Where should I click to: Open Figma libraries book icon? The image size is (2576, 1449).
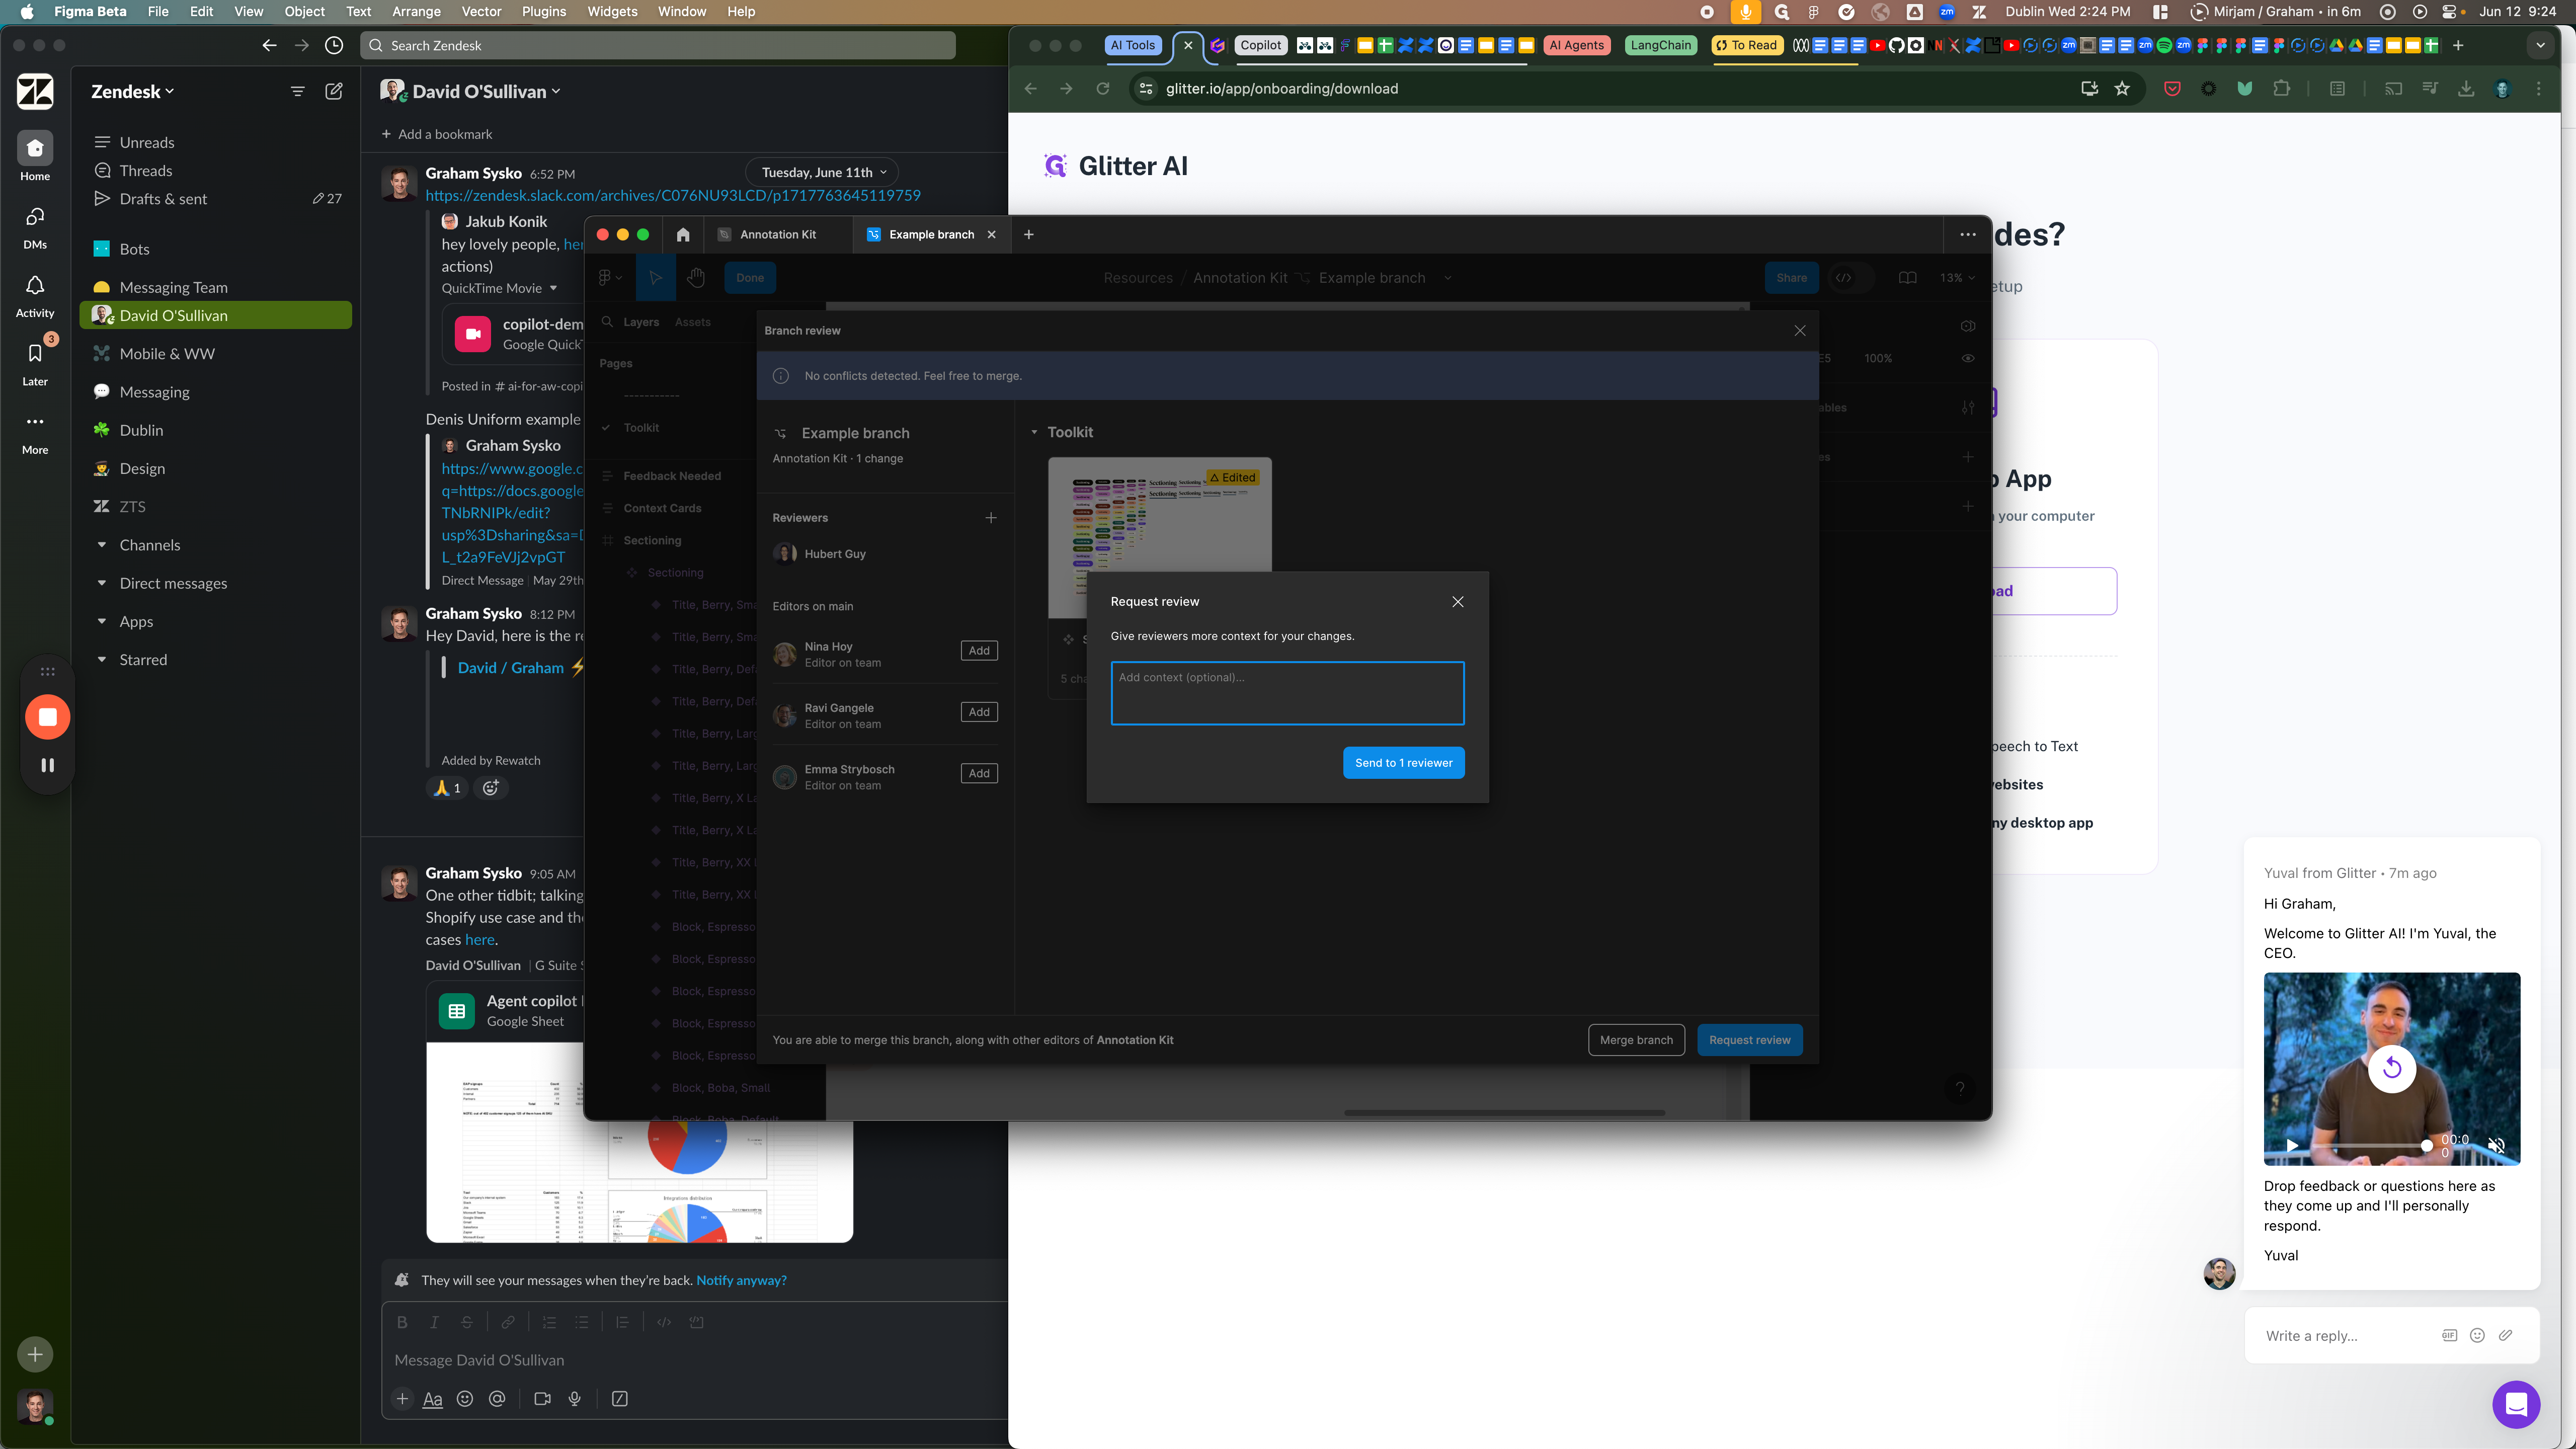(1907, 278)
